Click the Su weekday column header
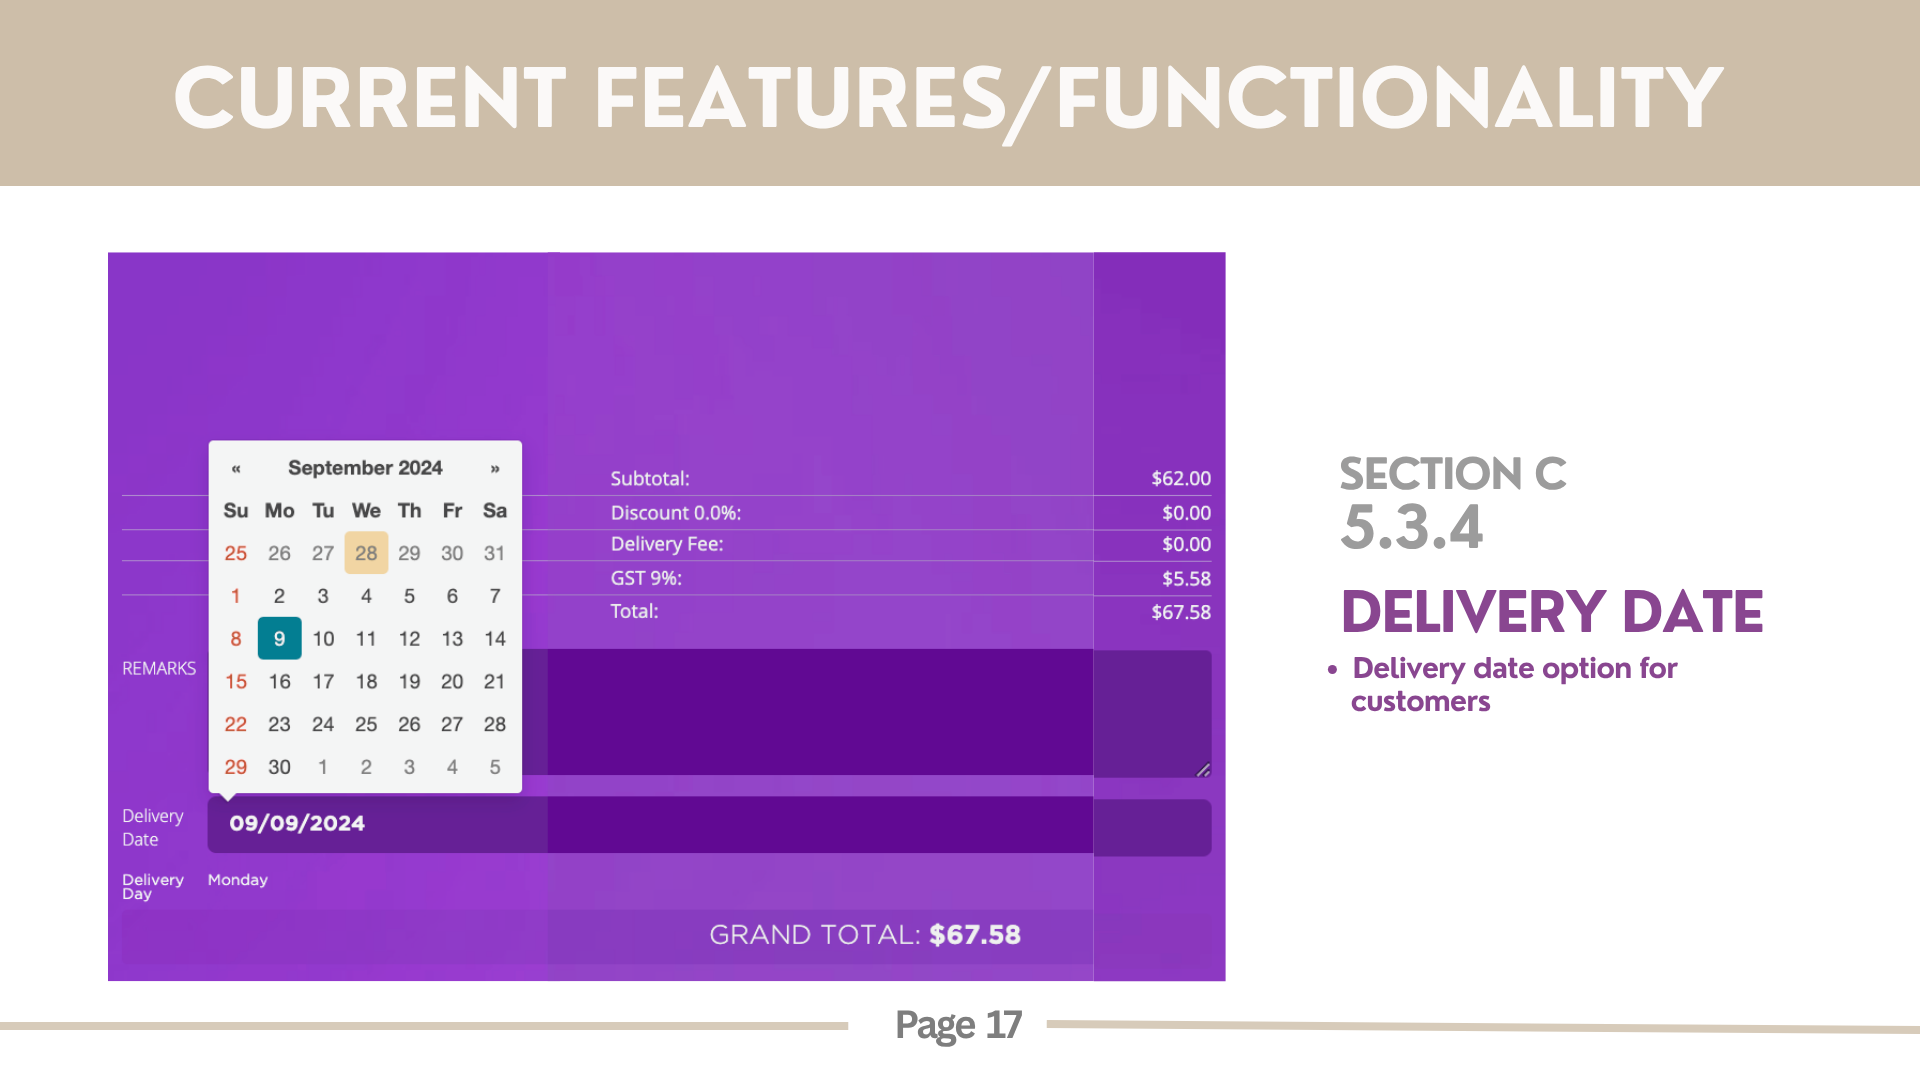1920x1080 pixels. click(236, 510)
